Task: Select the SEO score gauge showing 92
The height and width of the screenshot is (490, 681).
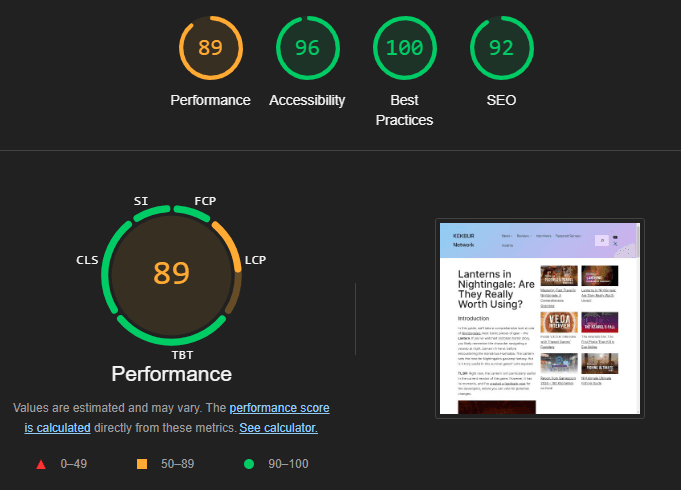Action: tap(503, 48)
